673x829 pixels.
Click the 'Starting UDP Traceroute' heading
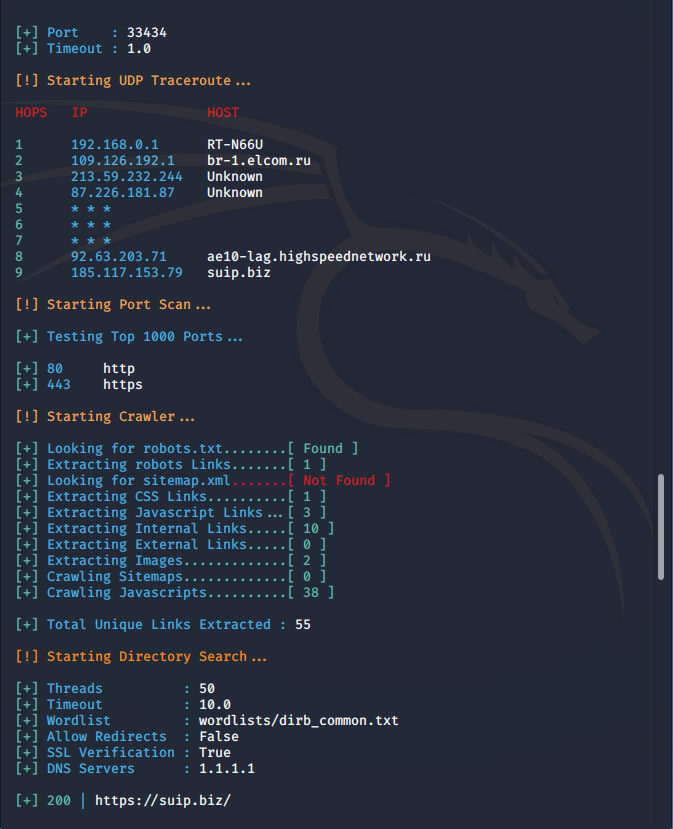[x=135, y=81]
